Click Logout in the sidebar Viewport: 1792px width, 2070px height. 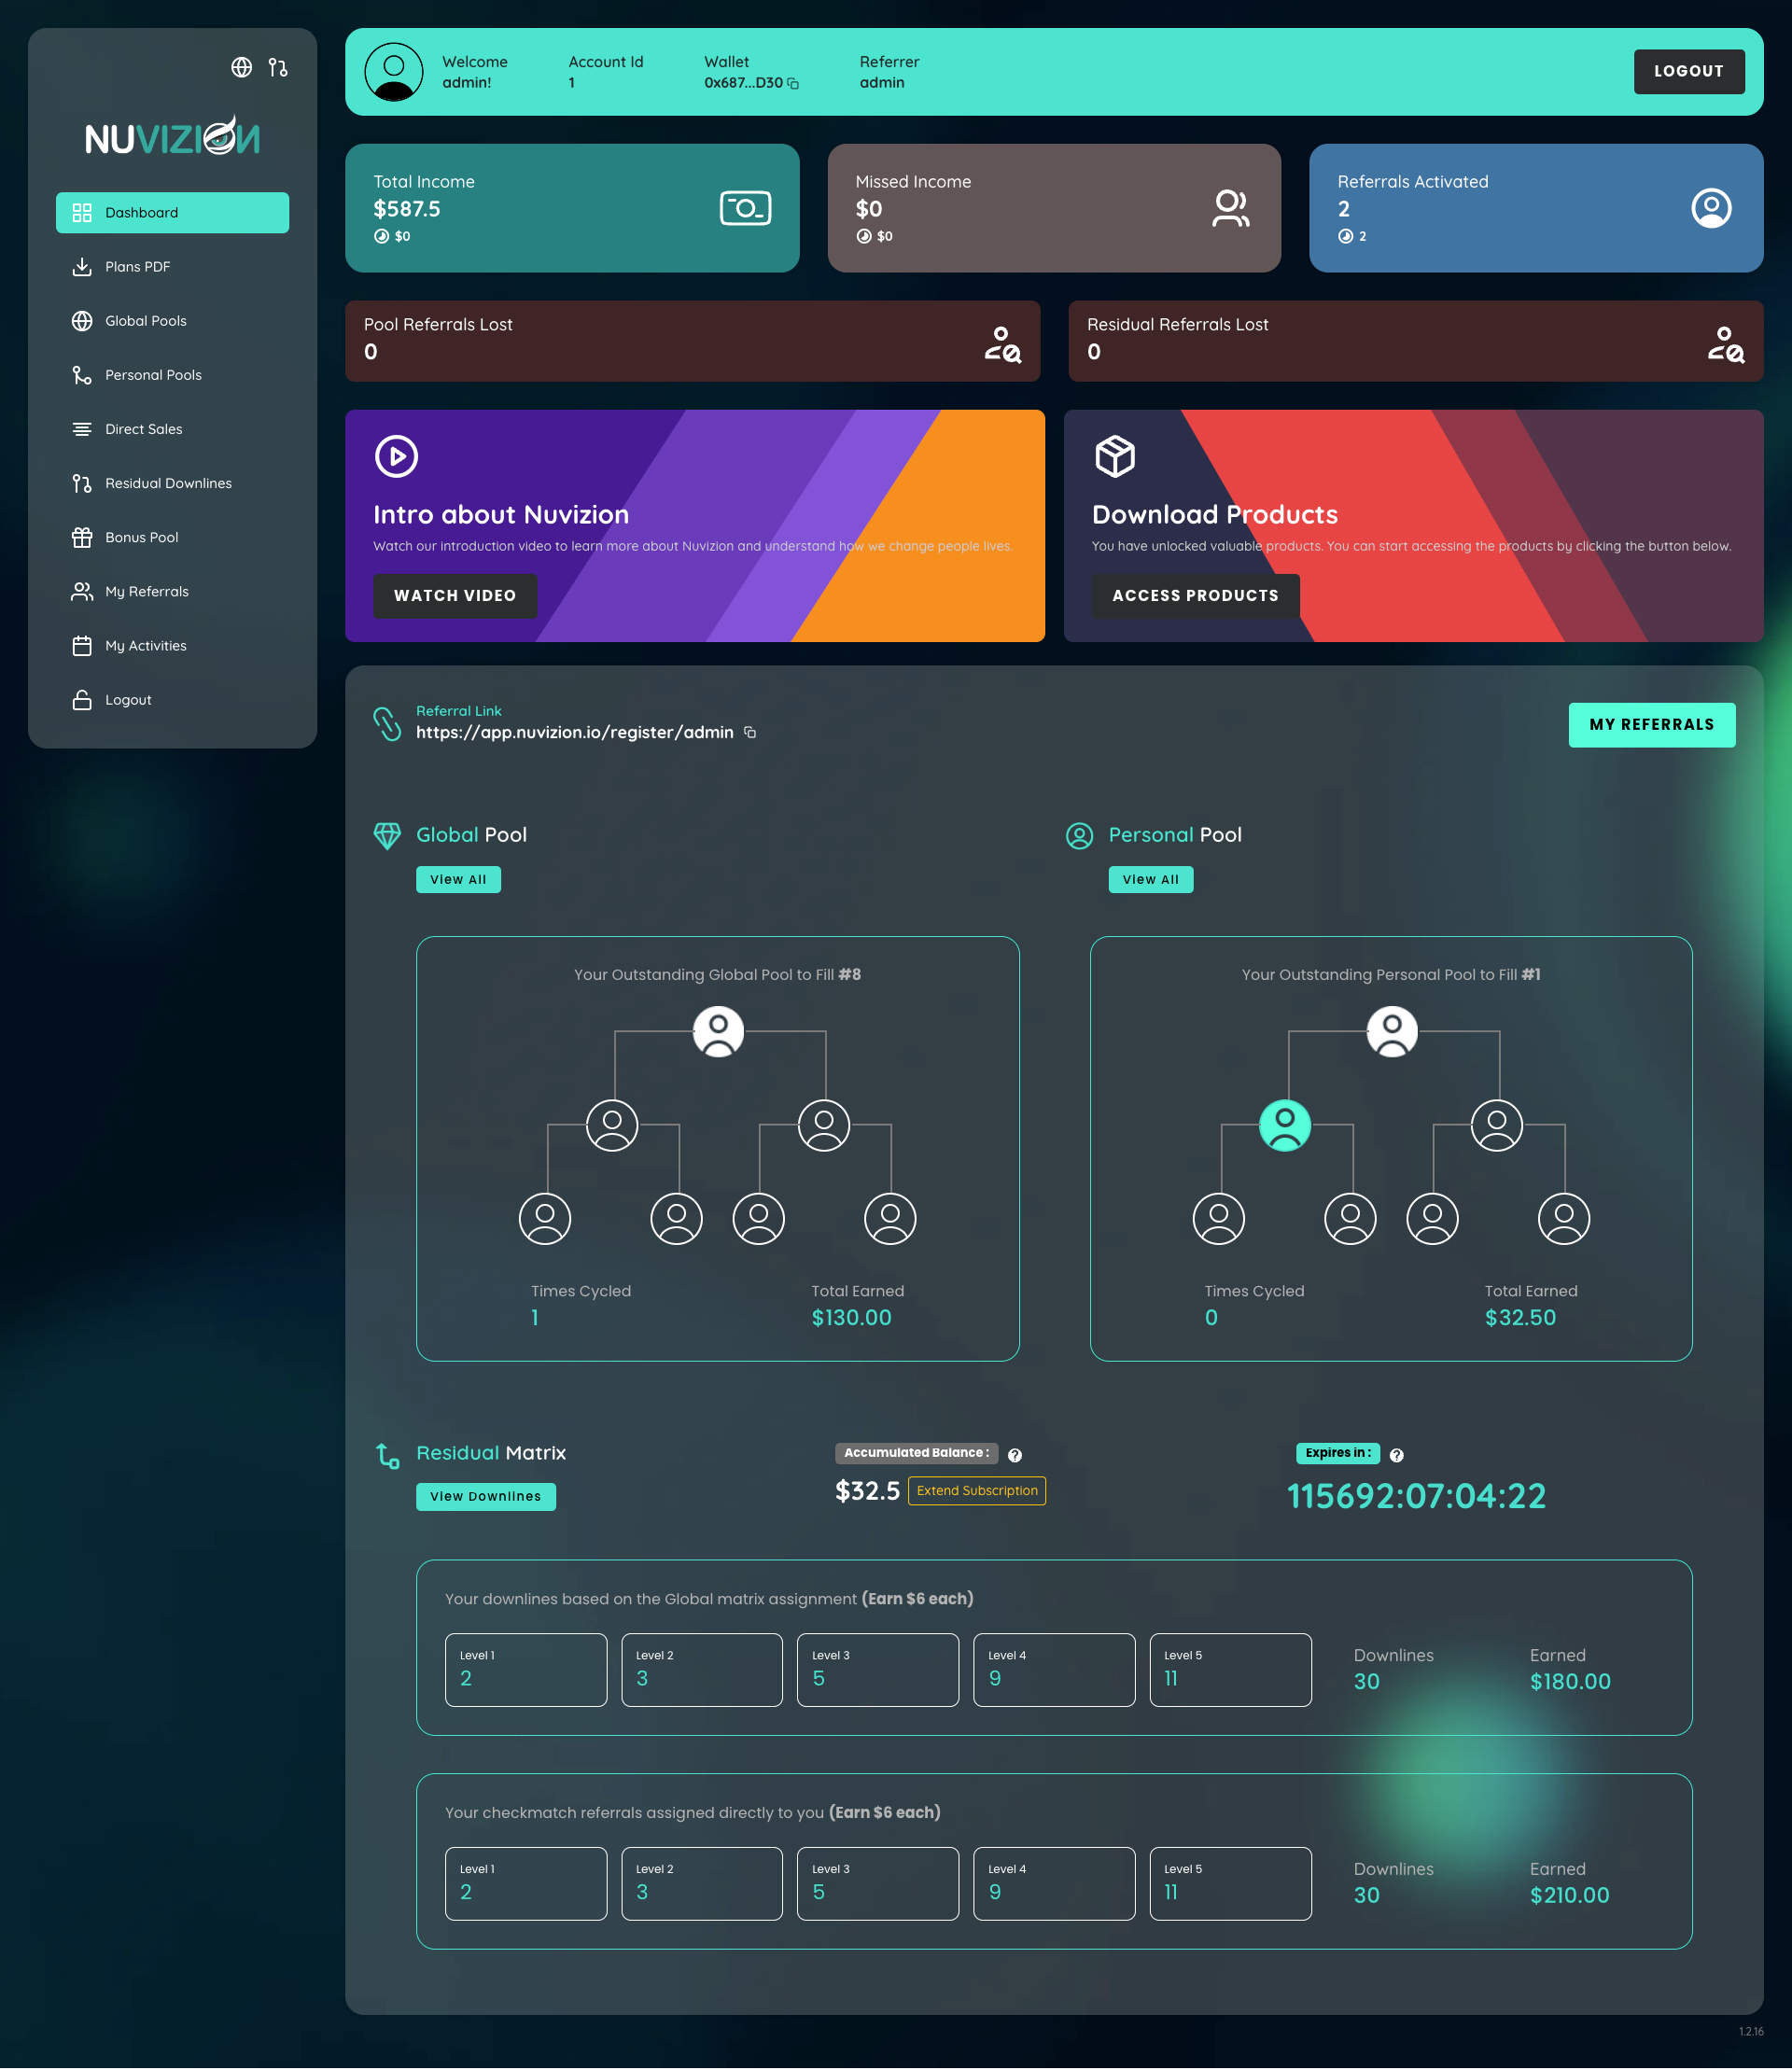tap(172, 699)
